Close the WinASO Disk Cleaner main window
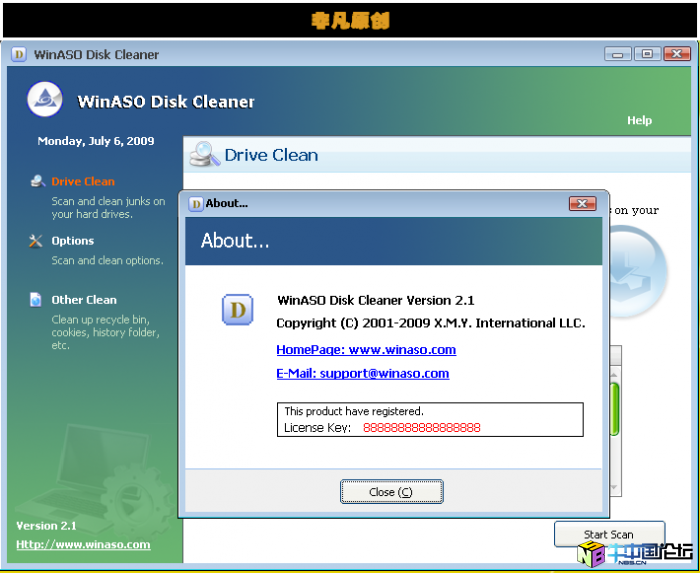This screenshot has width=700, height=573. [677, 54]
